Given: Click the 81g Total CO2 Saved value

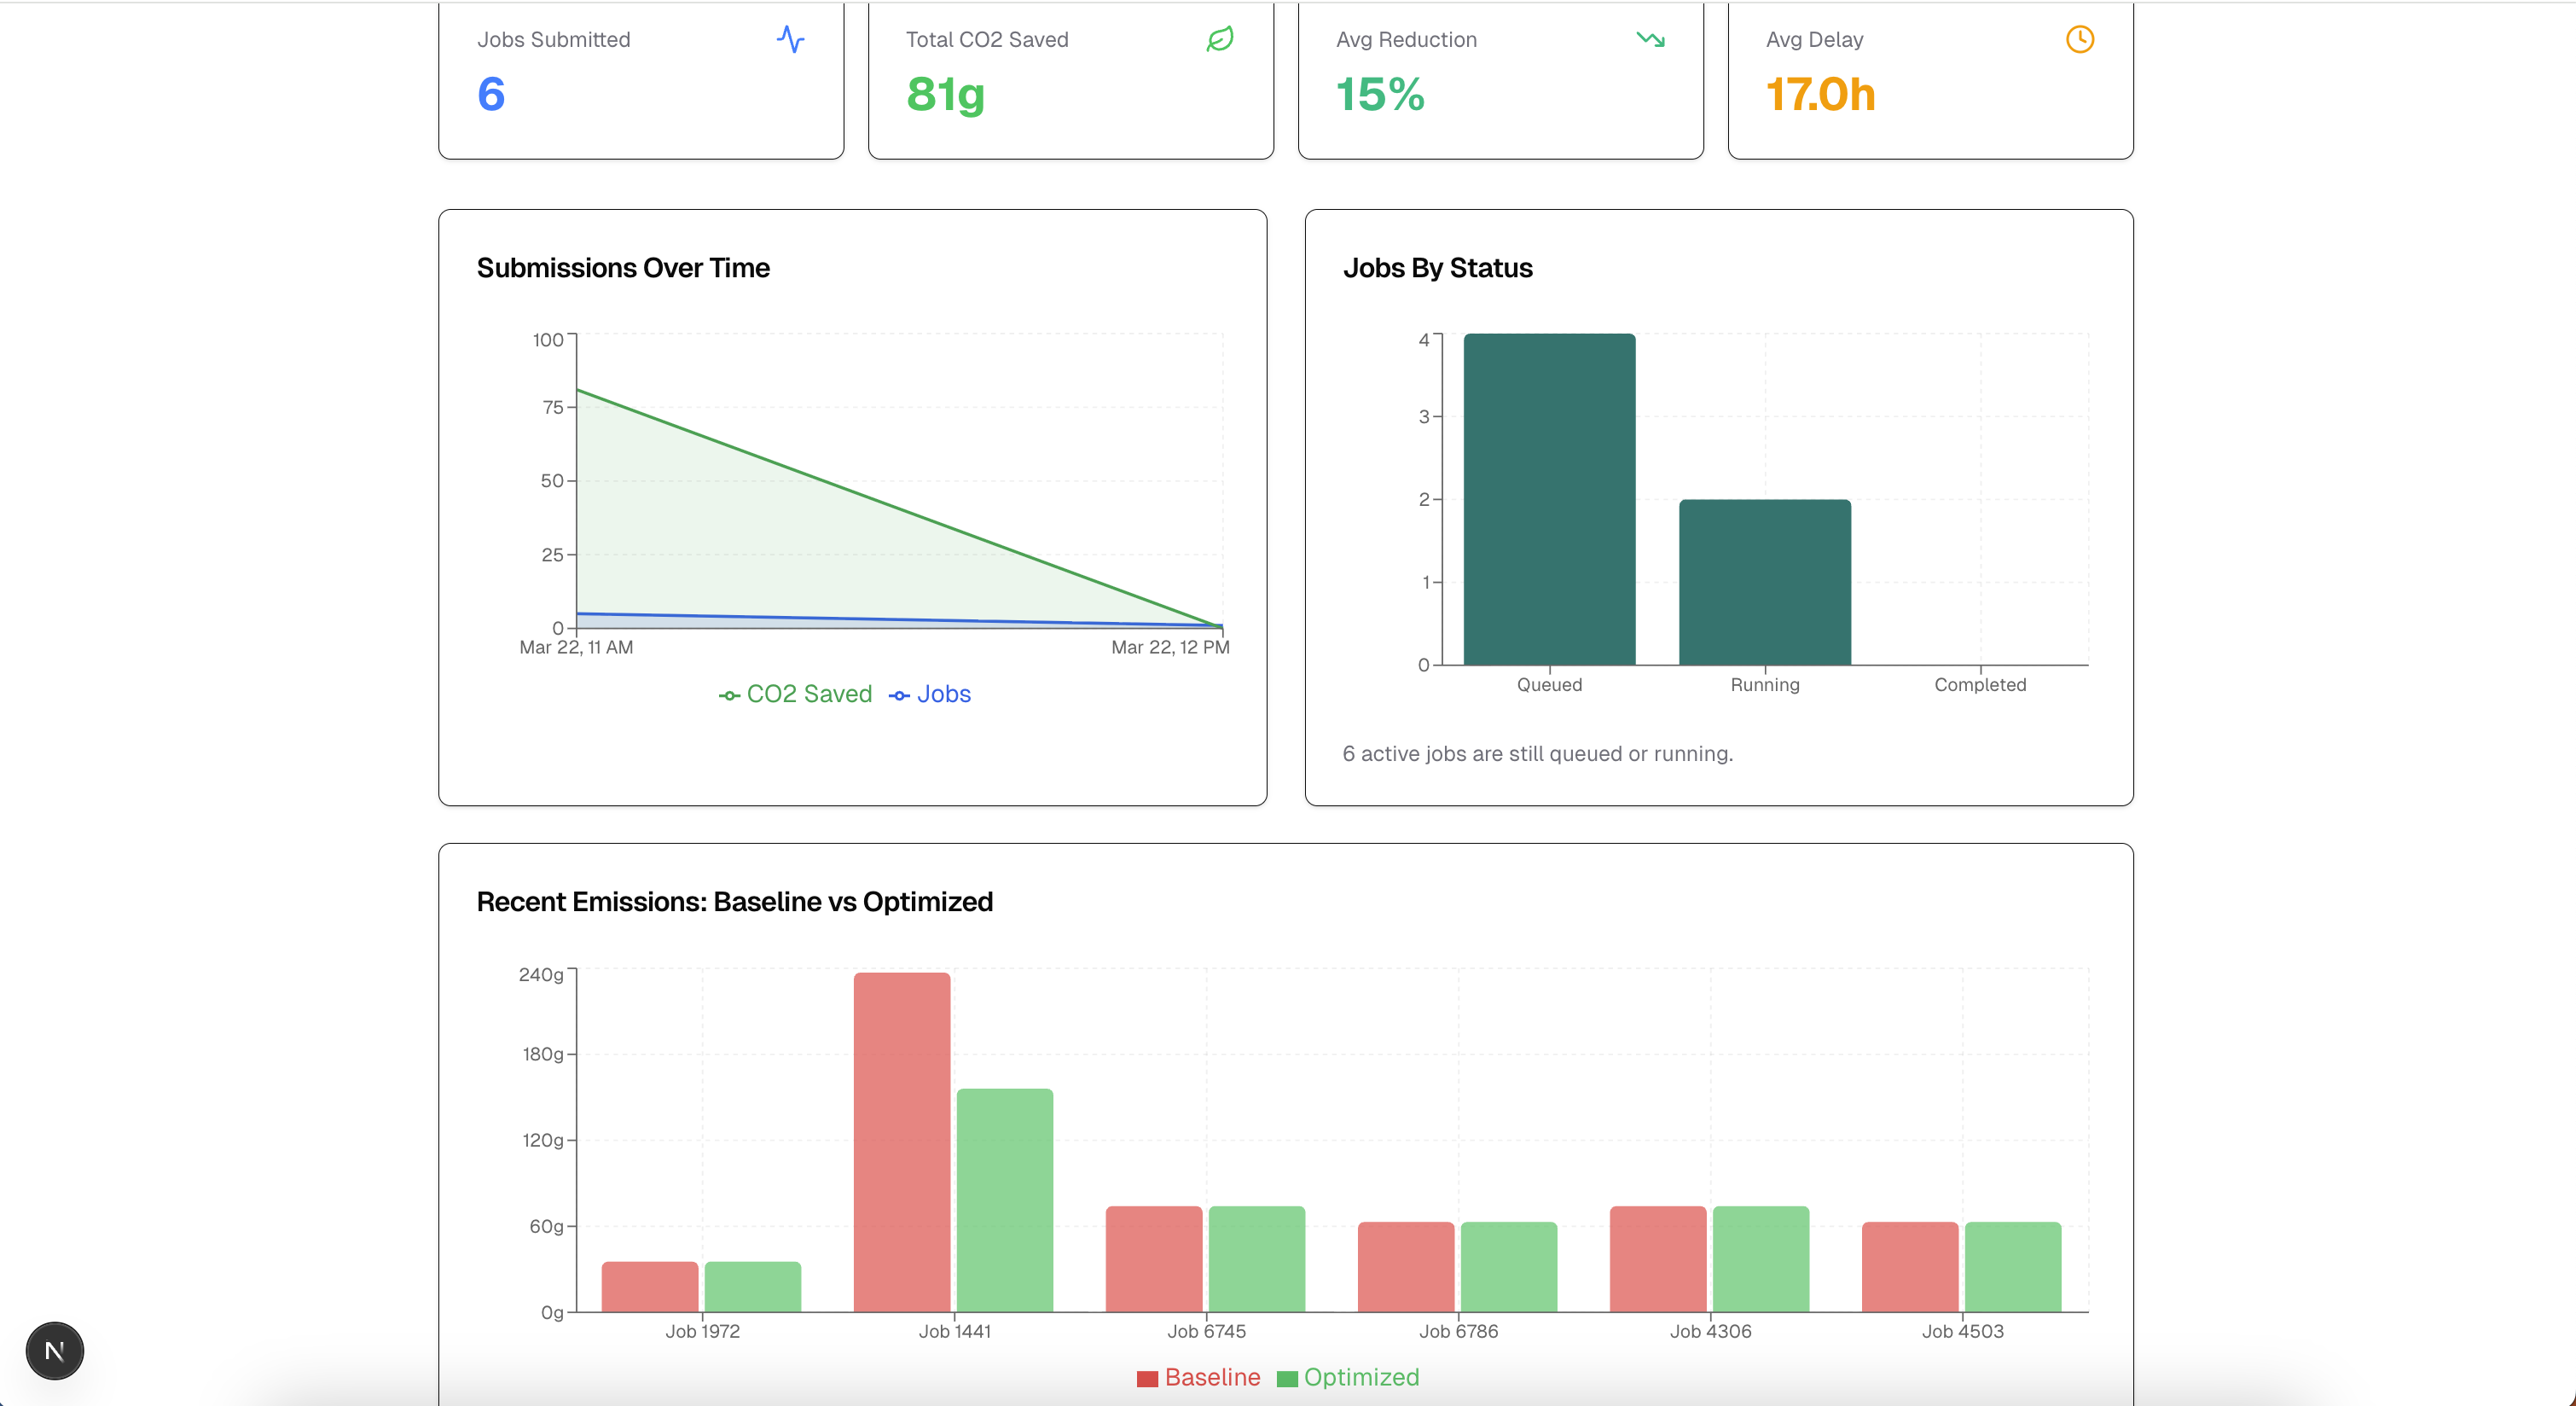Looking at the screenshot, I should click(x=945, y=94).
